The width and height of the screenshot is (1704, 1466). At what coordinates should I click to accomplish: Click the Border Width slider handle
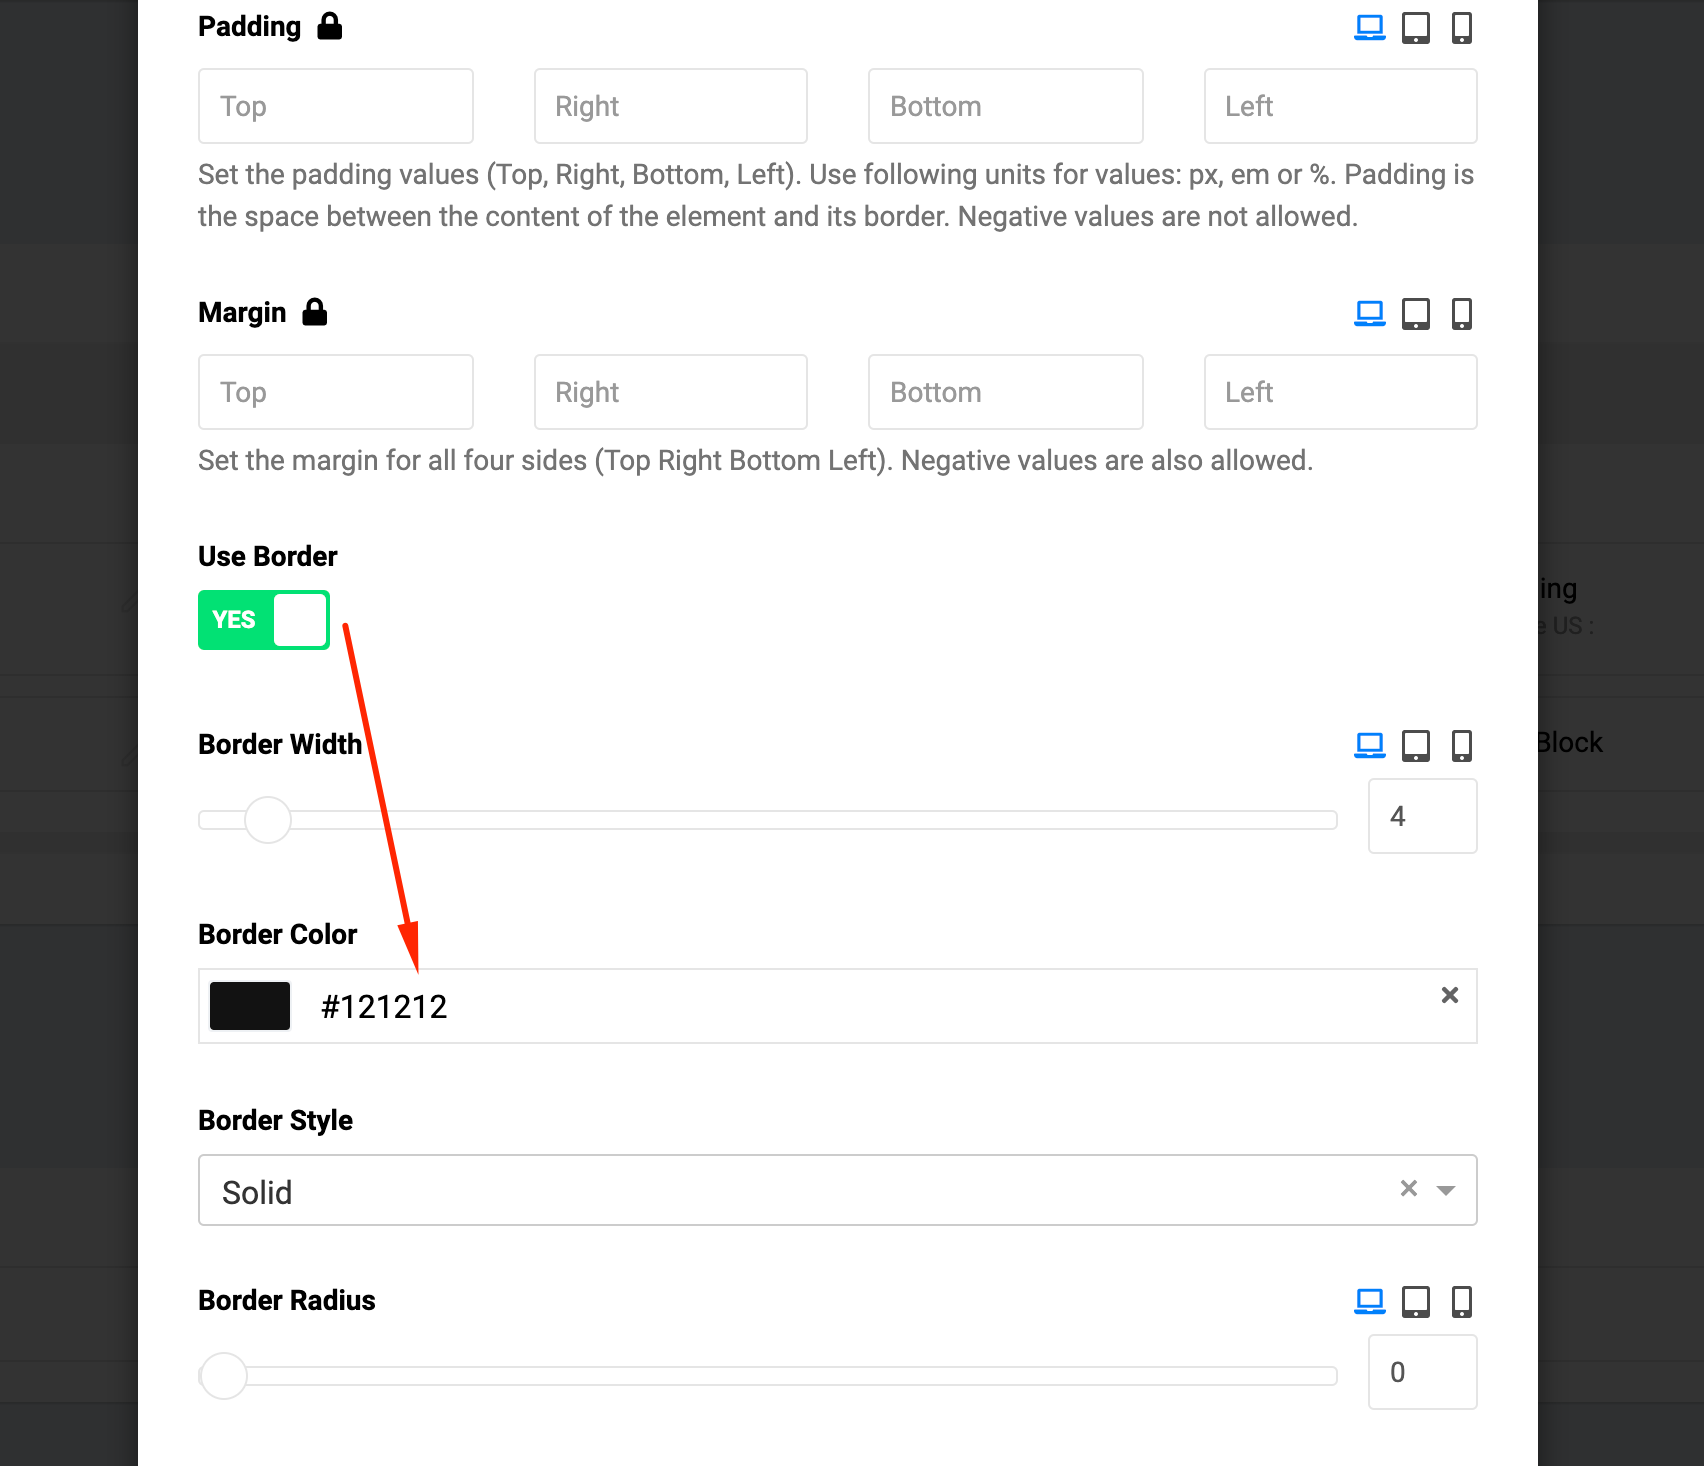[268, 820]
